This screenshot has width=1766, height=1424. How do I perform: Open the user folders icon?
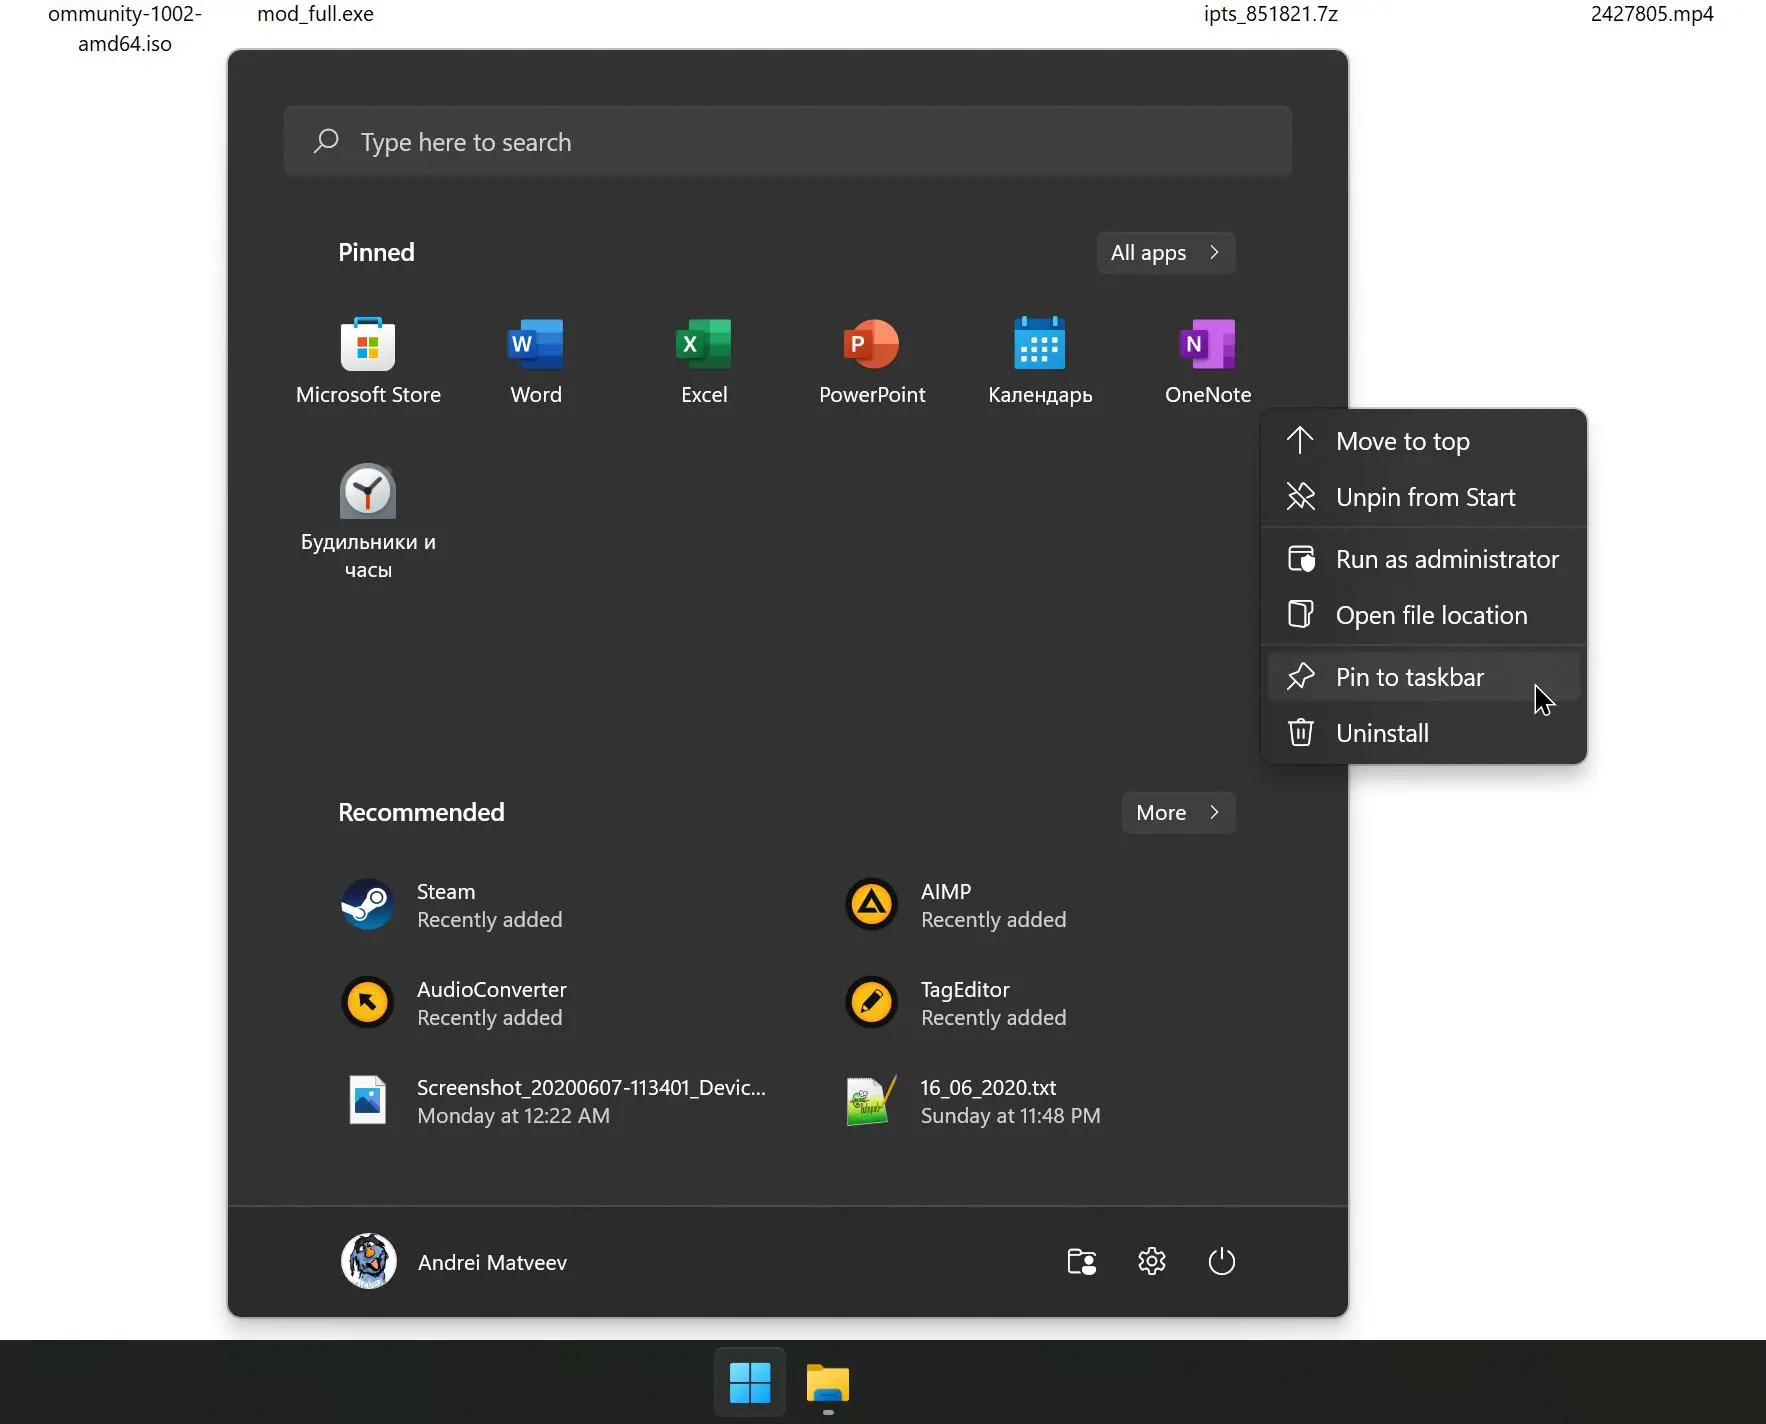click(x=1082, y=1261)
